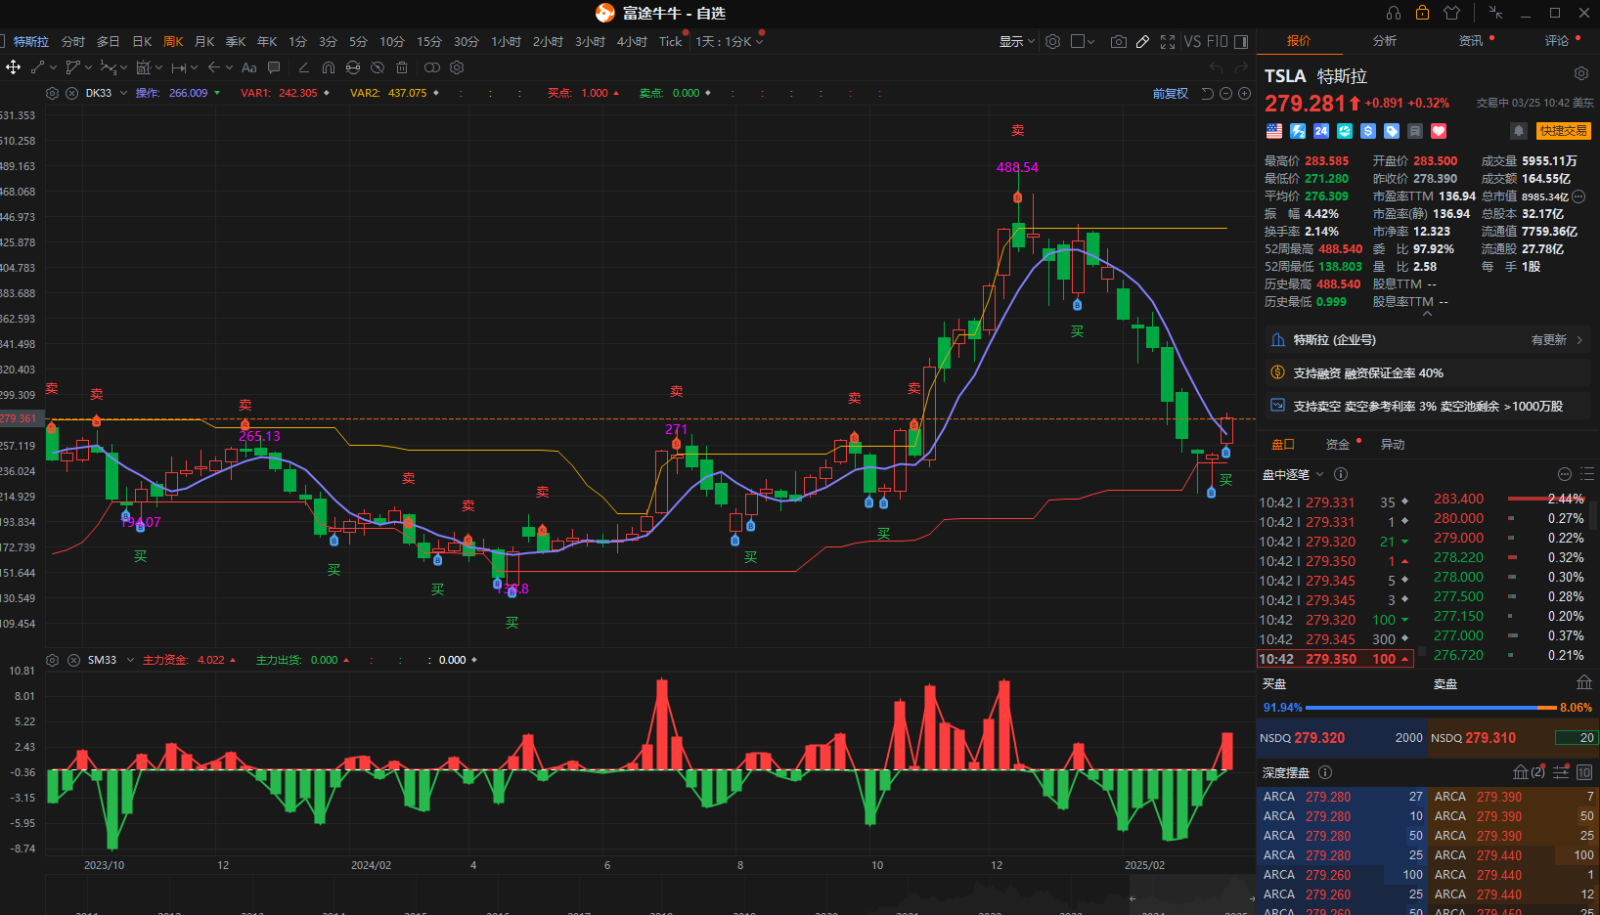1600x915 pixels.
Task: Zoom out chart with minus icon
Action: click(1226, 93)
